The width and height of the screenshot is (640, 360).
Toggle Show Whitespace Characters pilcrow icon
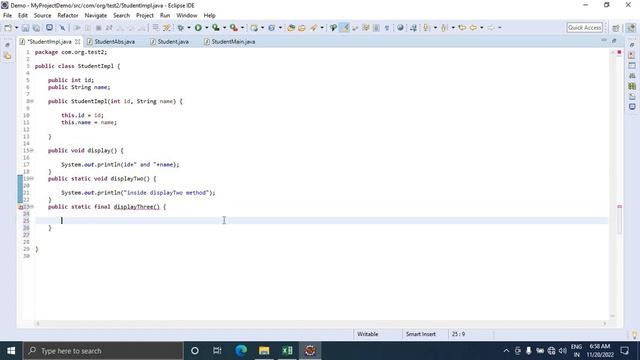click(x=387, y=28)
